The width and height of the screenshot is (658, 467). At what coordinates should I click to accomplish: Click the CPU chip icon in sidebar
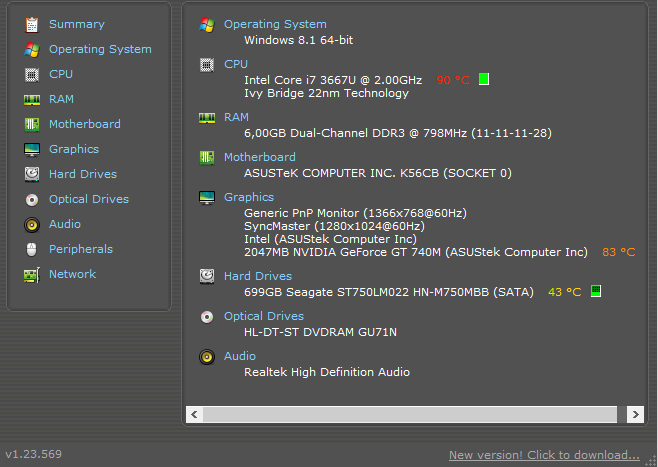tap(32, 75)
